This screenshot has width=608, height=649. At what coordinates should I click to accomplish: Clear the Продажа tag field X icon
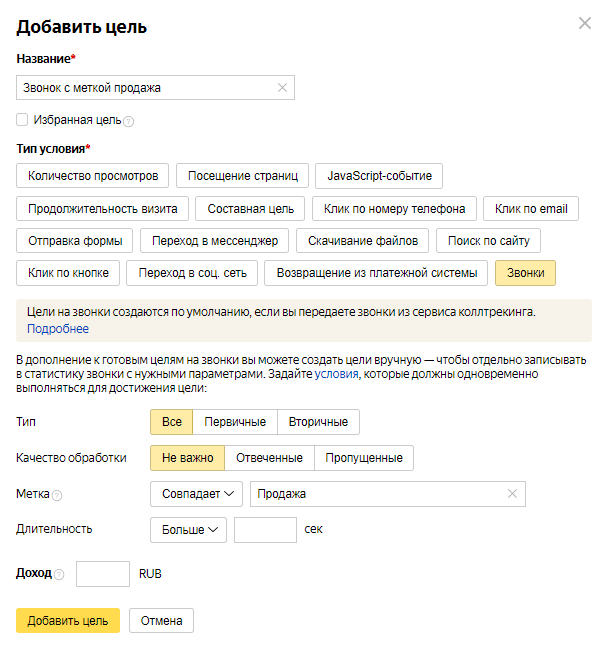[512, 494]
